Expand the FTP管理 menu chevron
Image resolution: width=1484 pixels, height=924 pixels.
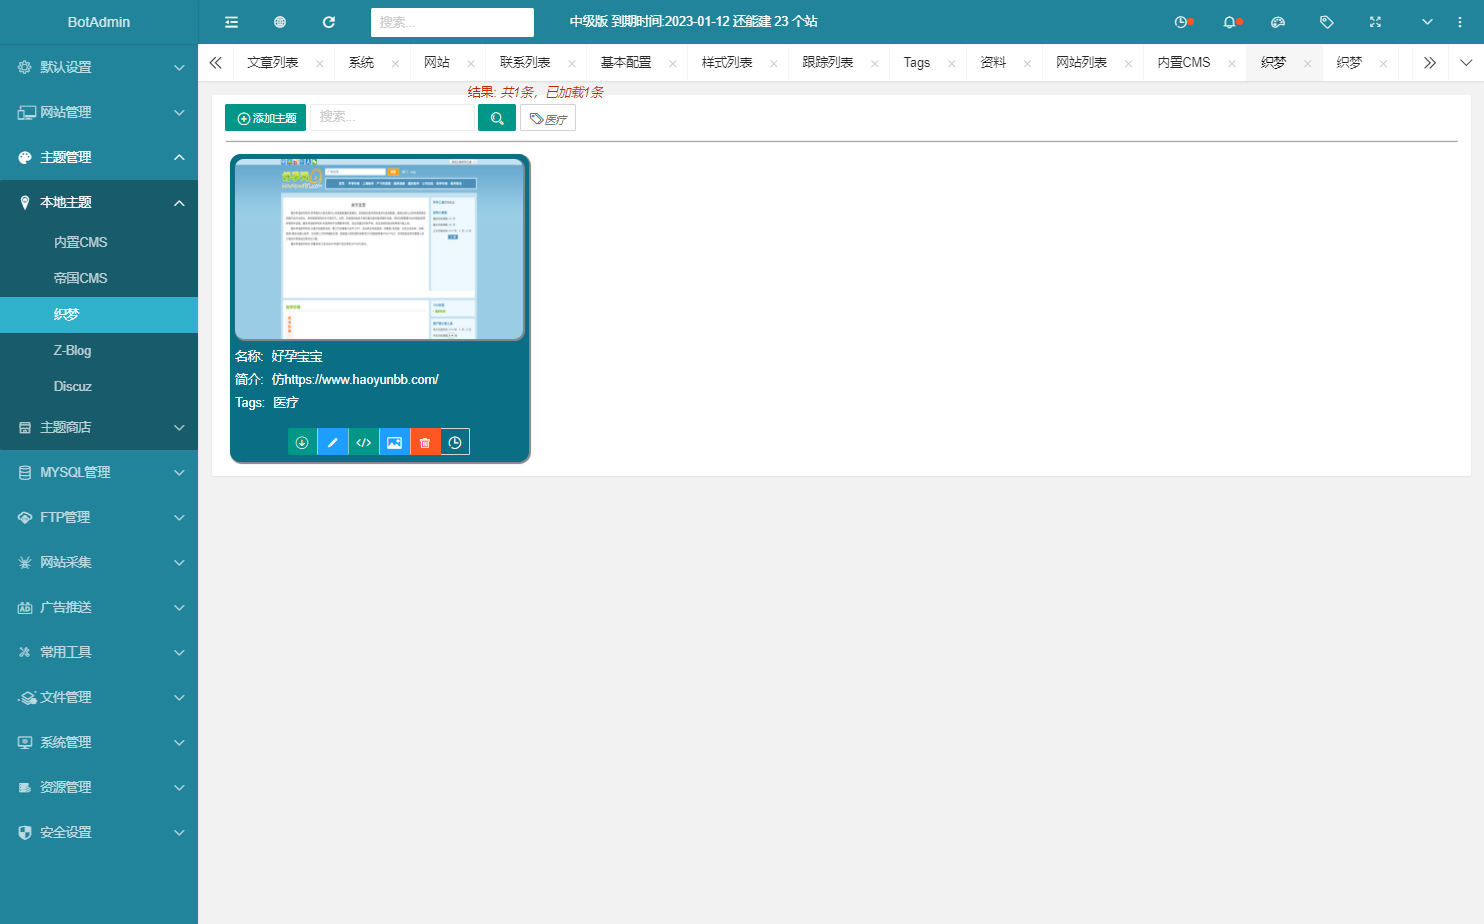tap(179, 517)
